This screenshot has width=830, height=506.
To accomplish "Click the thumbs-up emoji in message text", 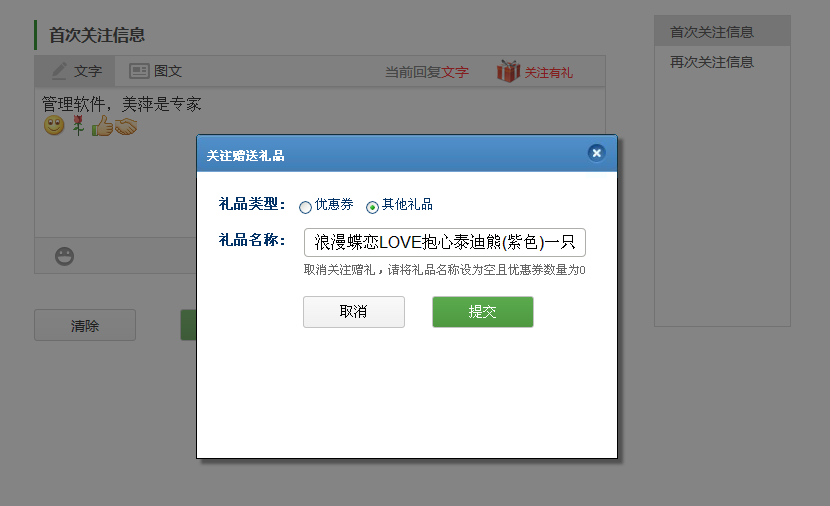I will click(x=102, y=126).
